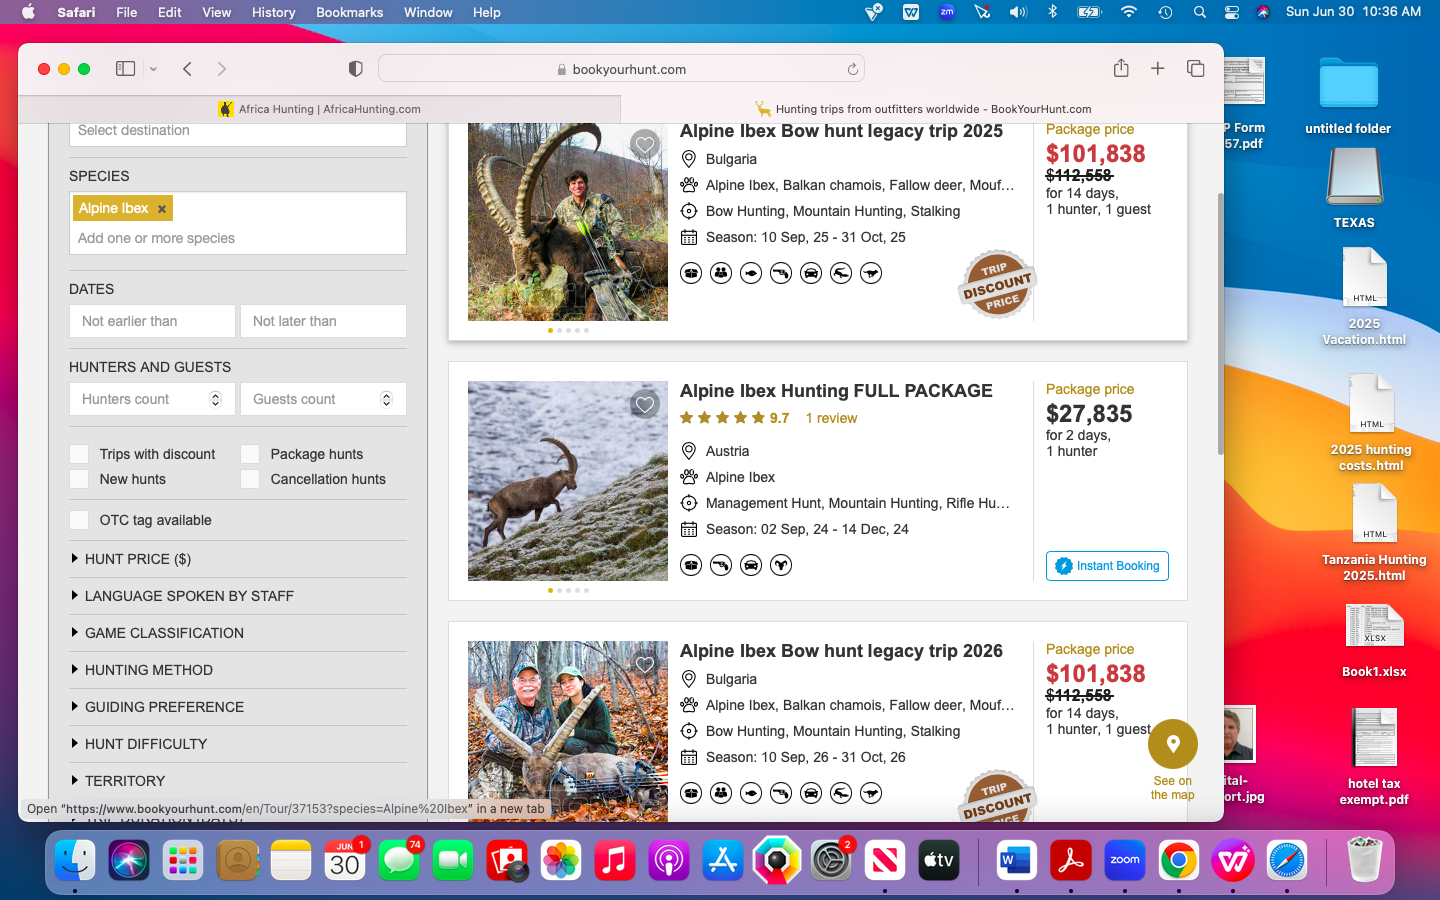Open the 1 review link

coord(831,418)
